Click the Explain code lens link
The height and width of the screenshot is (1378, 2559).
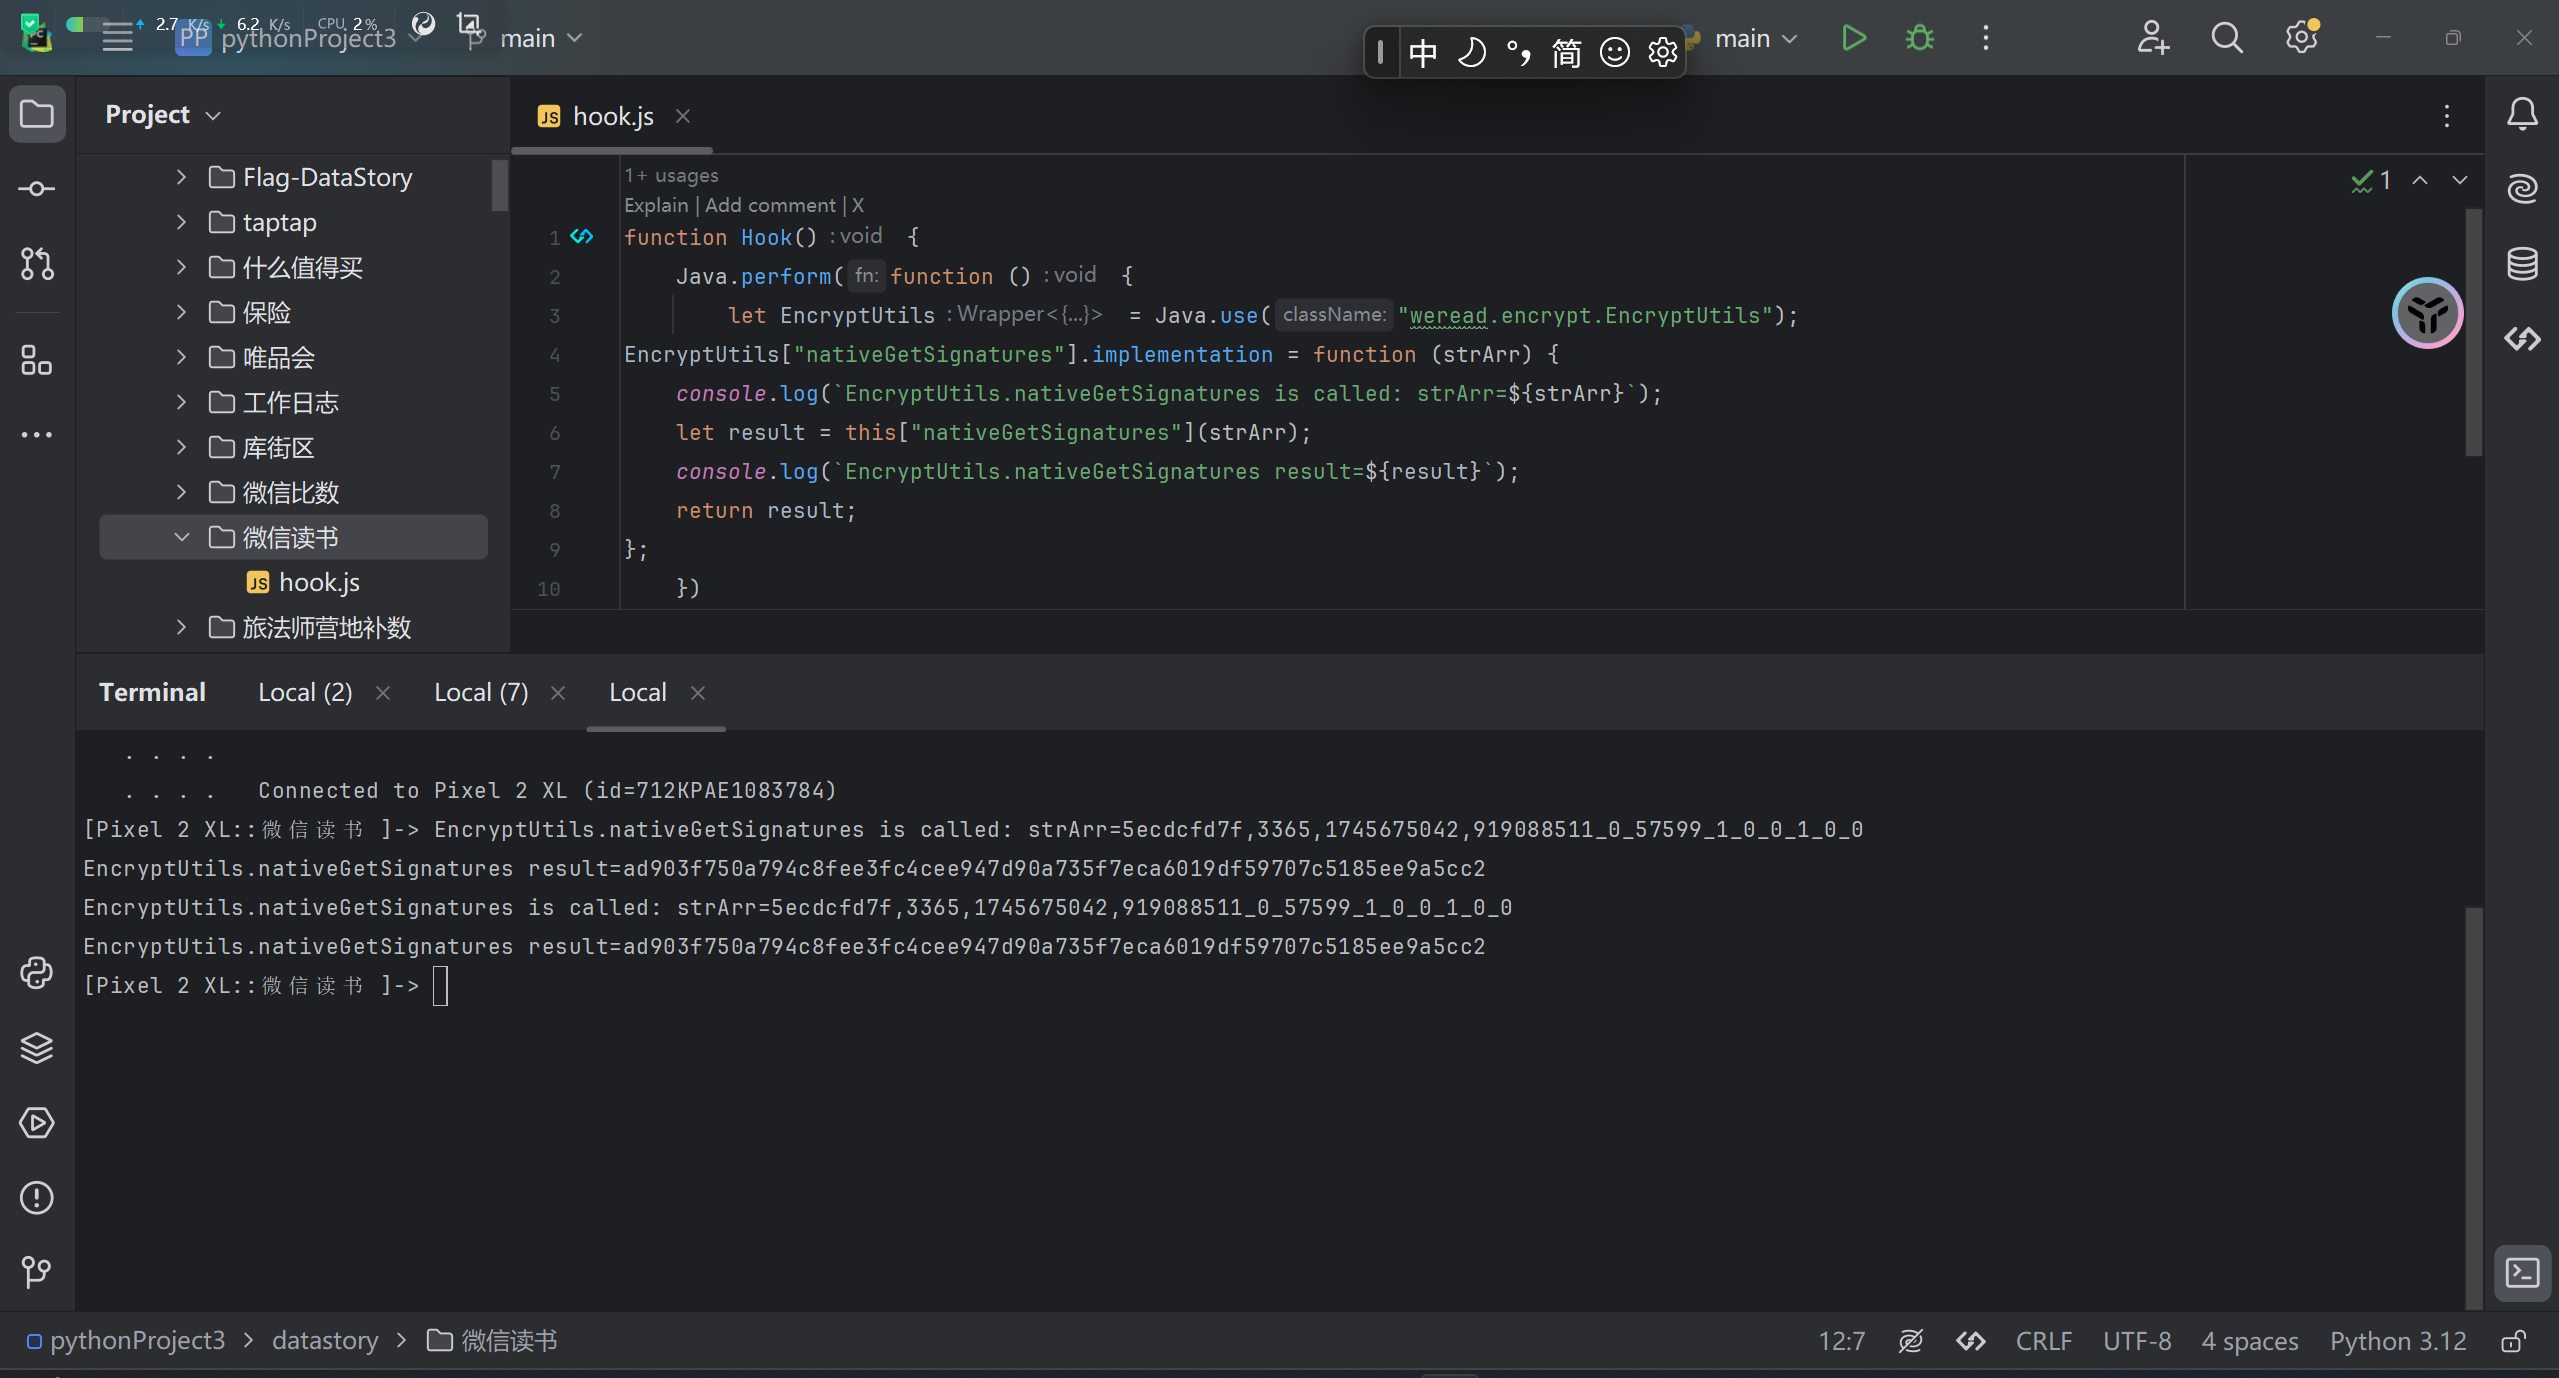pos(656,205)
